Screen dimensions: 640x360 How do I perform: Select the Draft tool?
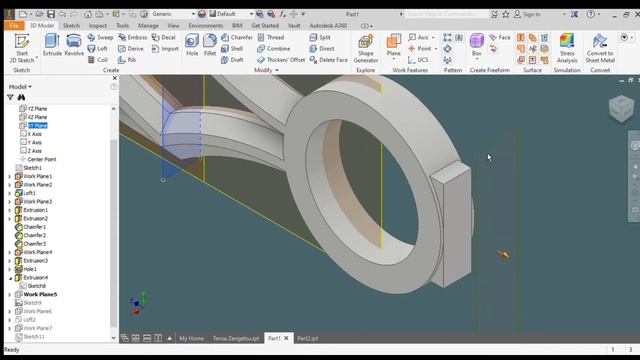(x=232, y=60)
